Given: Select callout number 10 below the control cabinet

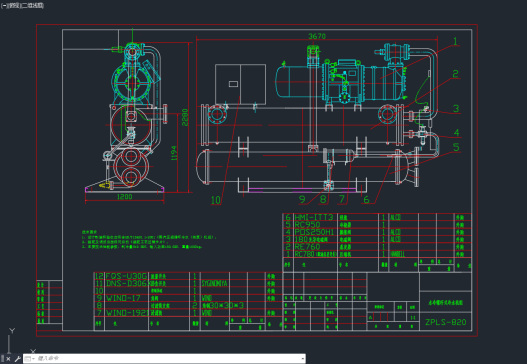Looking at the screenshot, I should (x=215, y=200).
